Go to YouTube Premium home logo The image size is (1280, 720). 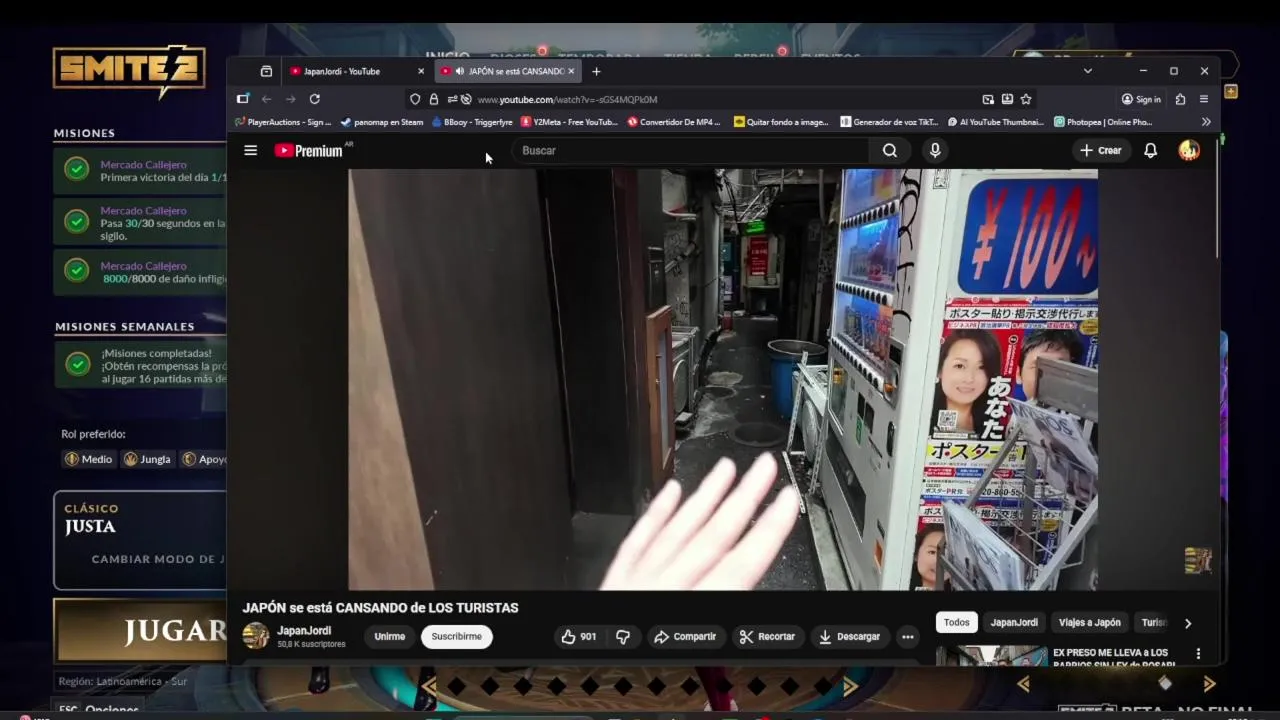(x=308, y=150)
